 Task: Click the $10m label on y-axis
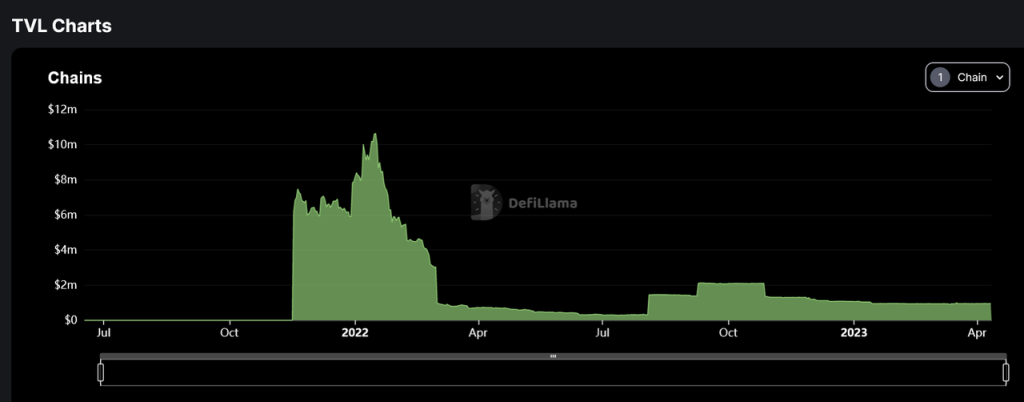click(x=62, y=144)
